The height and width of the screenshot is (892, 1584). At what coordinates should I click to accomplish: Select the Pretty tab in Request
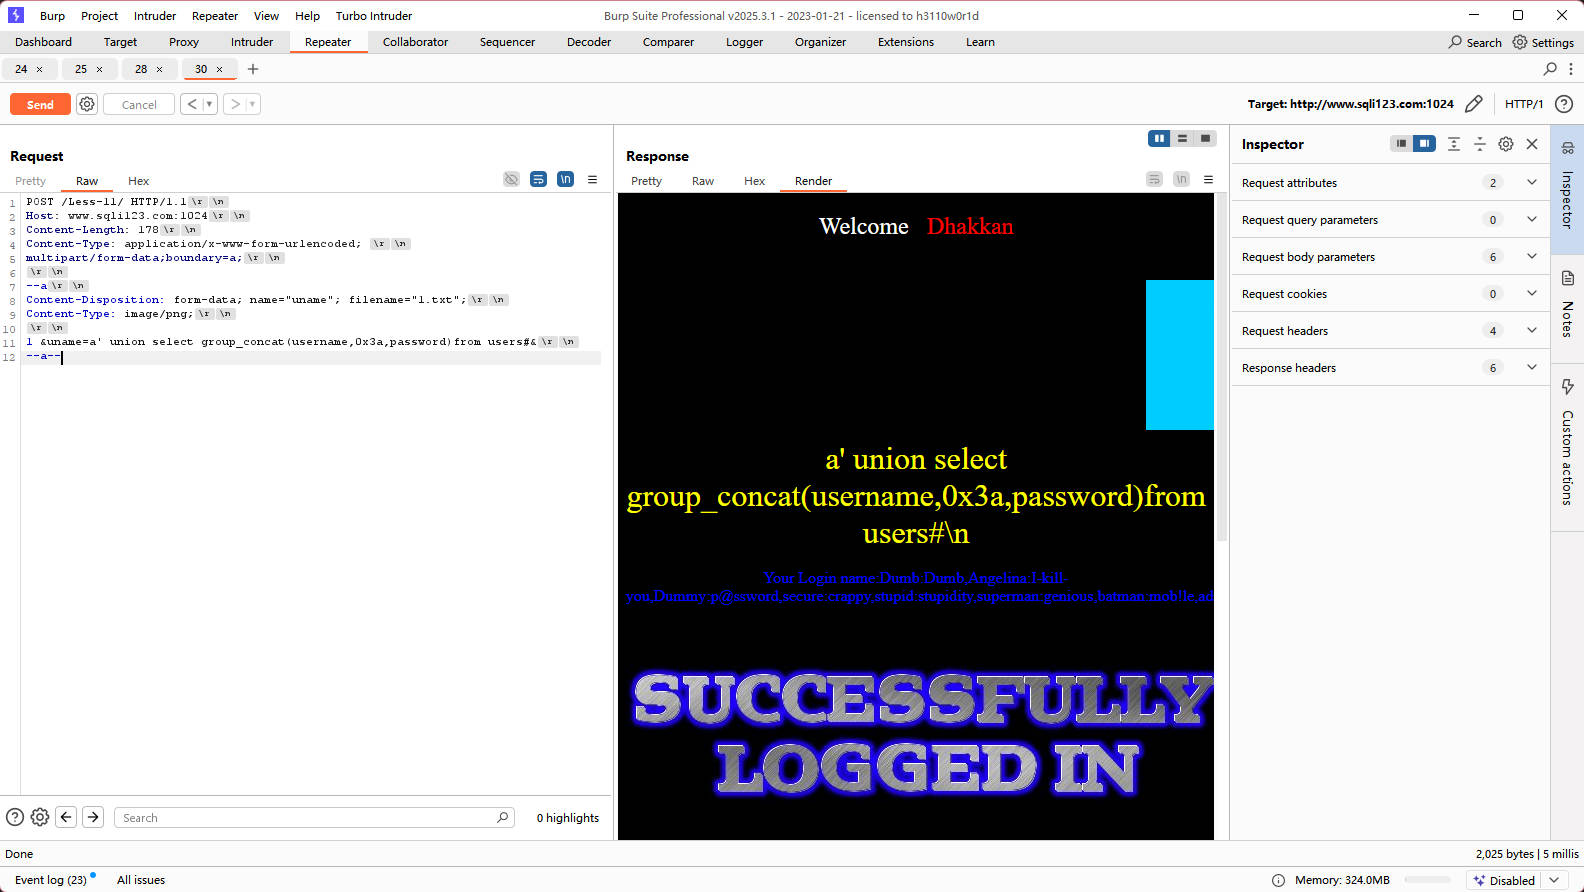tap(30, 181)
